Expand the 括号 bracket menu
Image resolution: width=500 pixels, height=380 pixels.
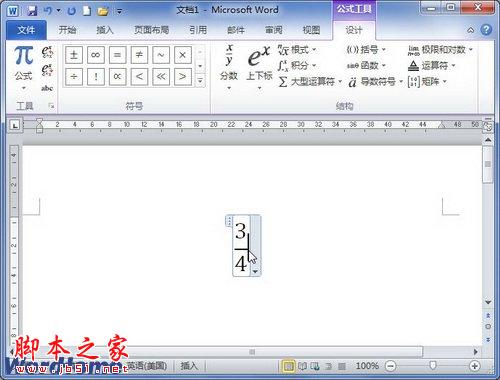click(x=366, y=50)
